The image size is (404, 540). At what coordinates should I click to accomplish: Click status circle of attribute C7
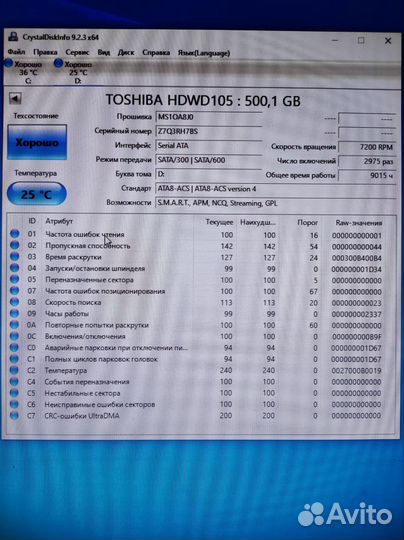pyautogui.click(x=14, y=415)
